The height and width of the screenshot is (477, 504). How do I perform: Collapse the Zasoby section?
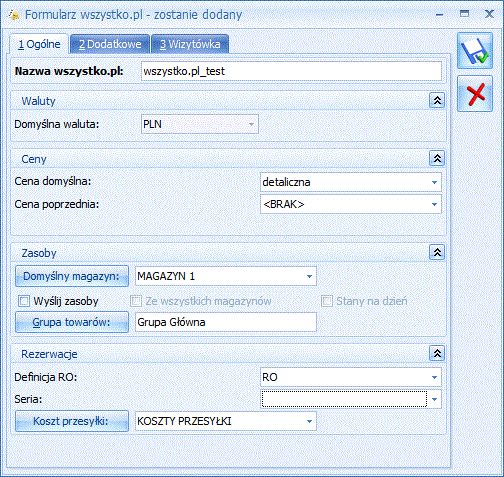coord(437,252)
